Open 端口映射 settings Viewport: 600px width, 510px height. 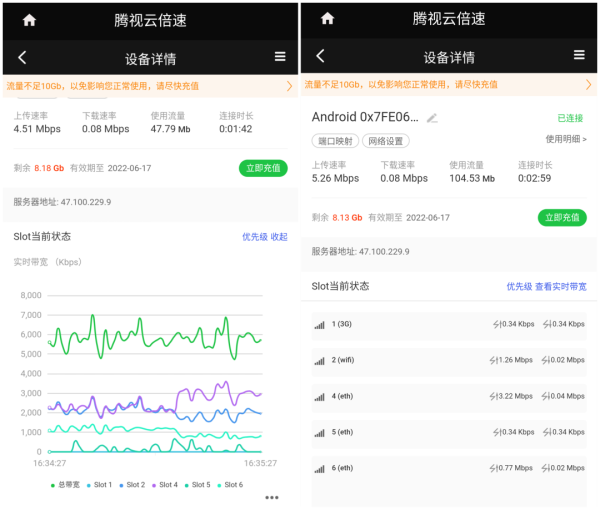[335, 141]
